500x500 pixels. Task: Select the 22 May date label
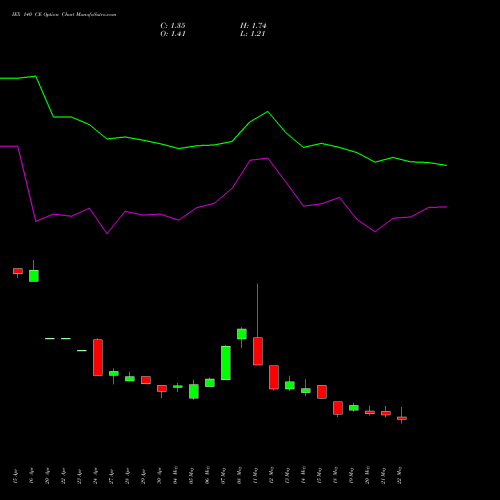click(399, 475)
